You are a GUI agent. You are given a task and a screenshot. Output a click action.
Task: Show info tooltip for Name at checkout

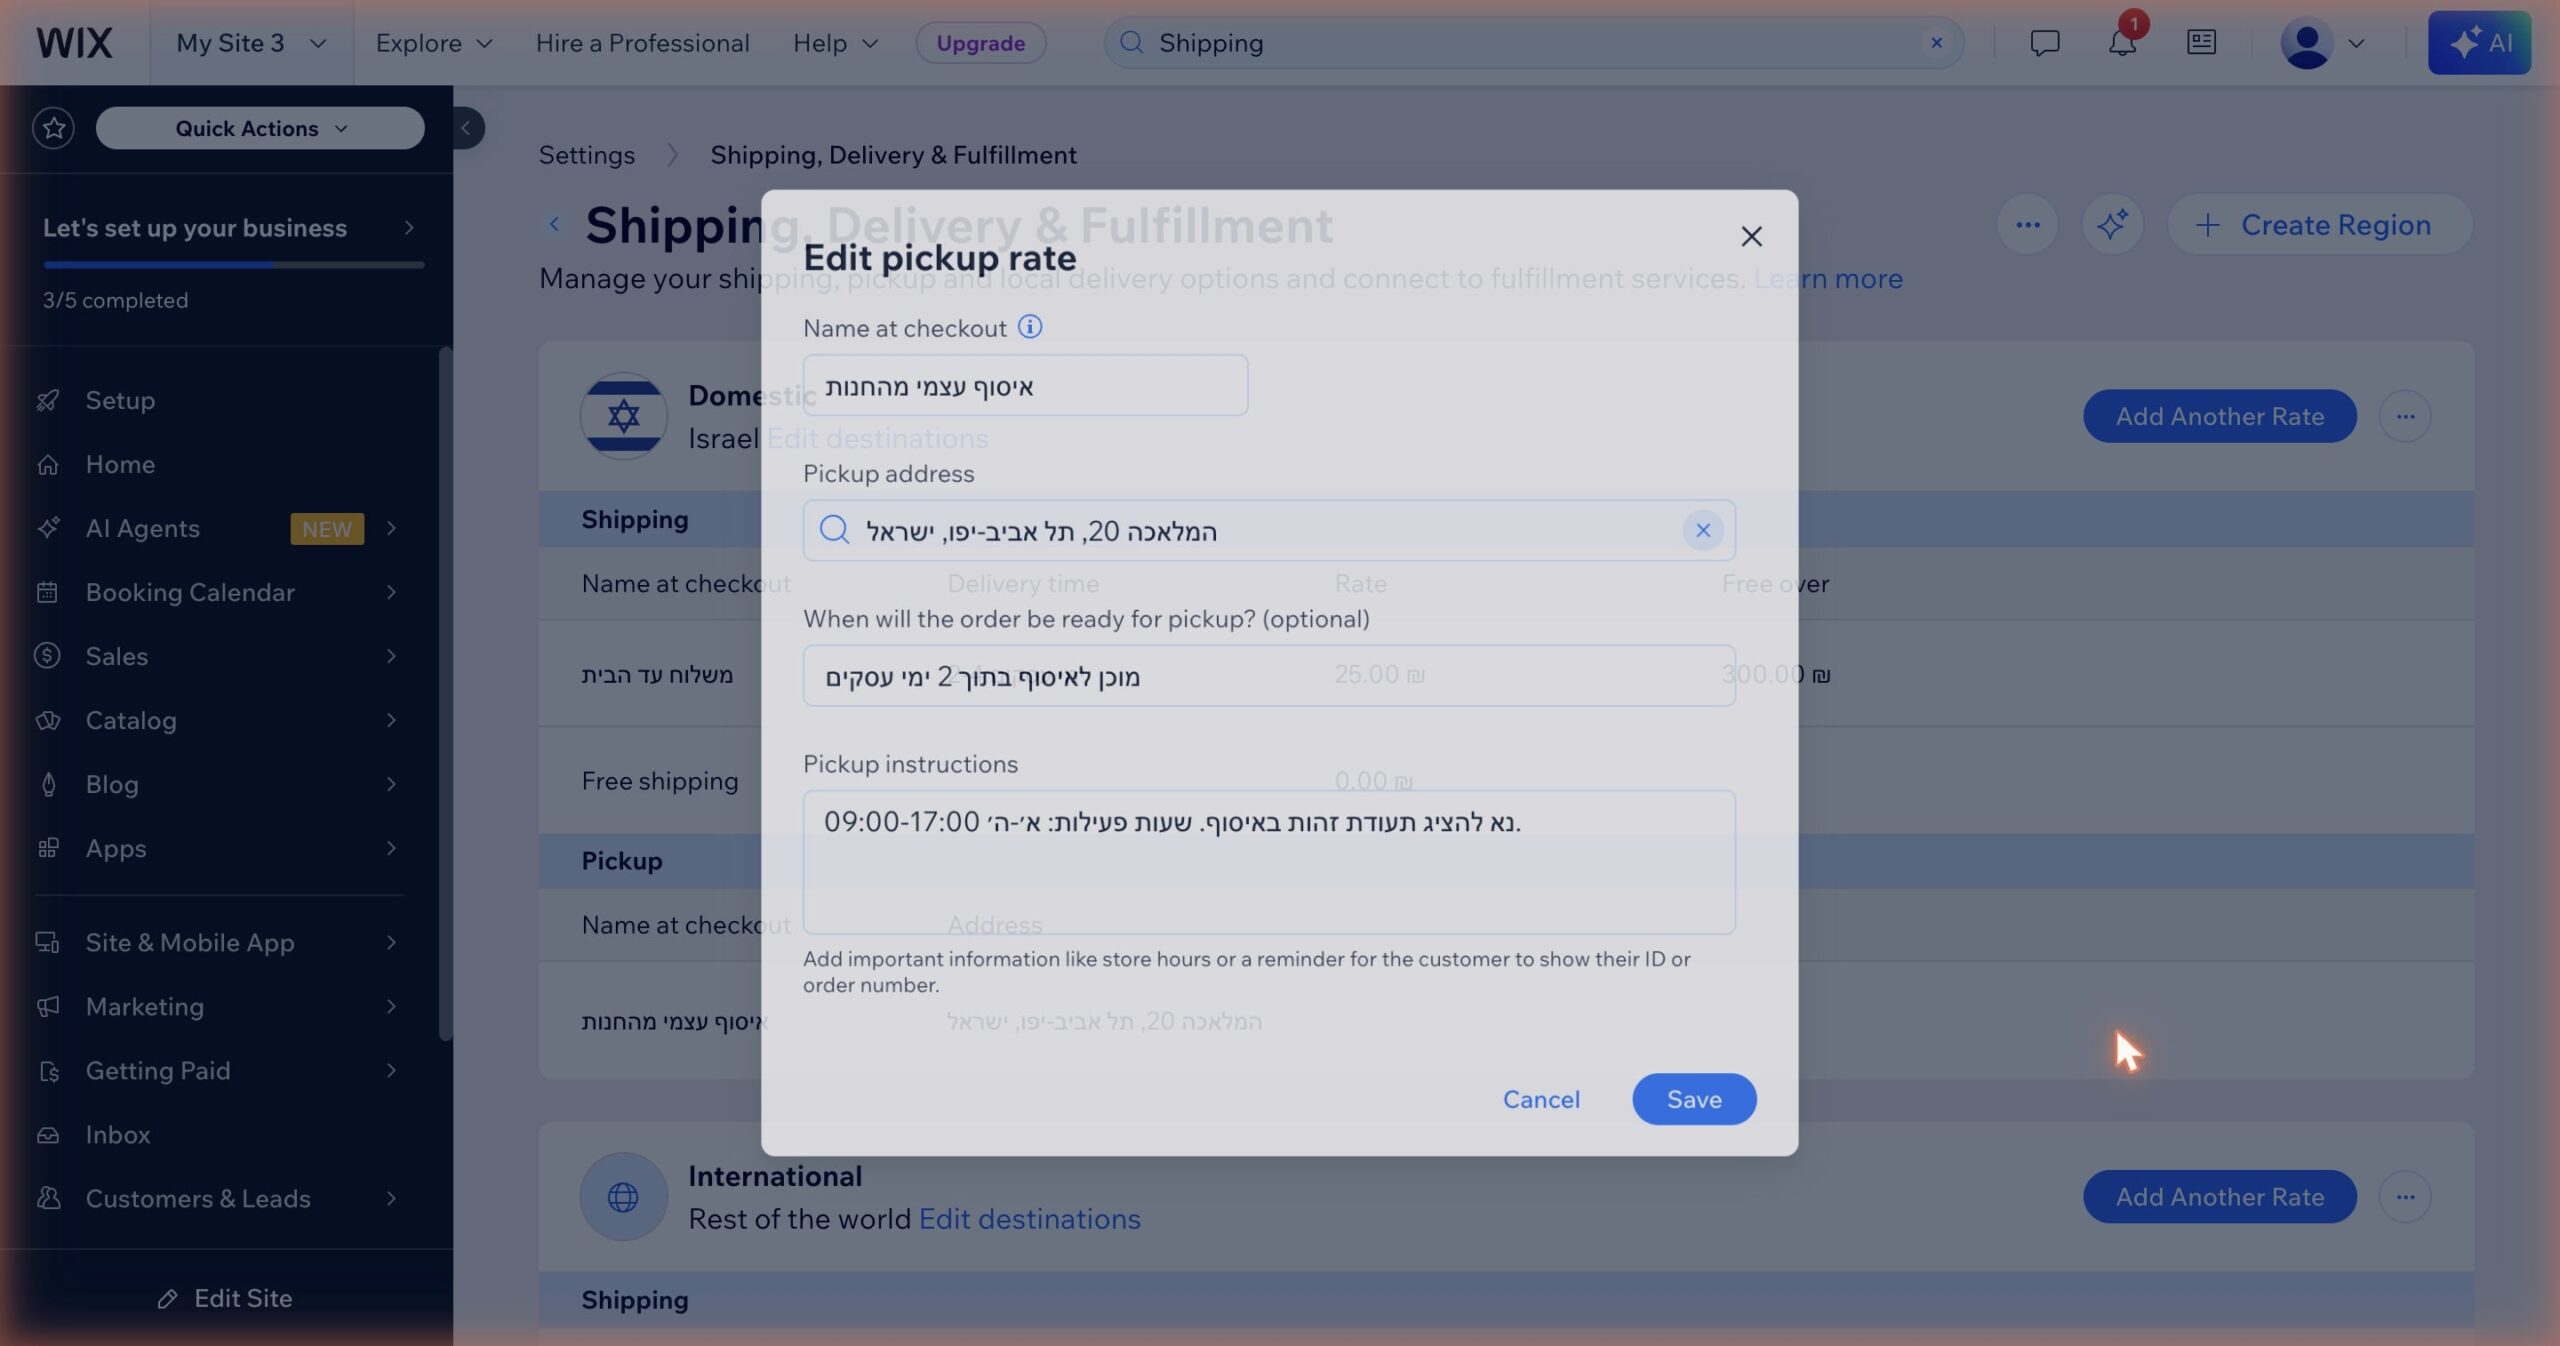point(1030,327)
